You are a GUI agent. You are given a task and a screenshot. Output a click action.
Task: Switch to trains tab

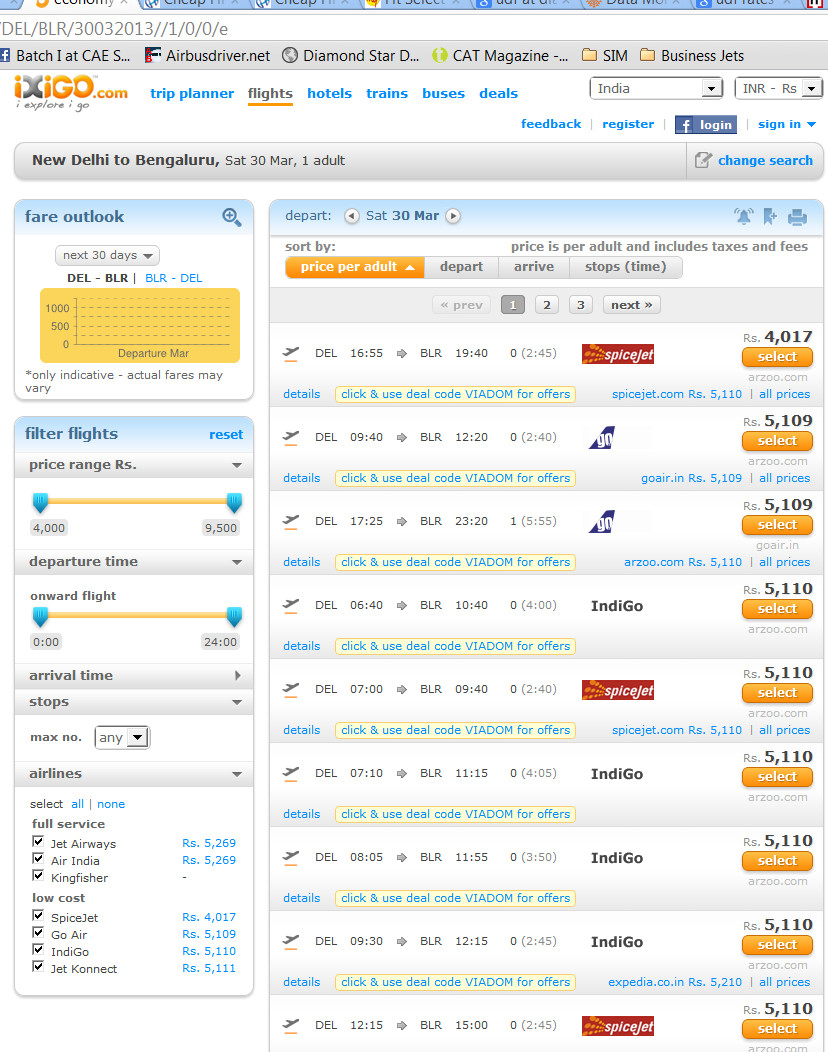click(387, 93)
